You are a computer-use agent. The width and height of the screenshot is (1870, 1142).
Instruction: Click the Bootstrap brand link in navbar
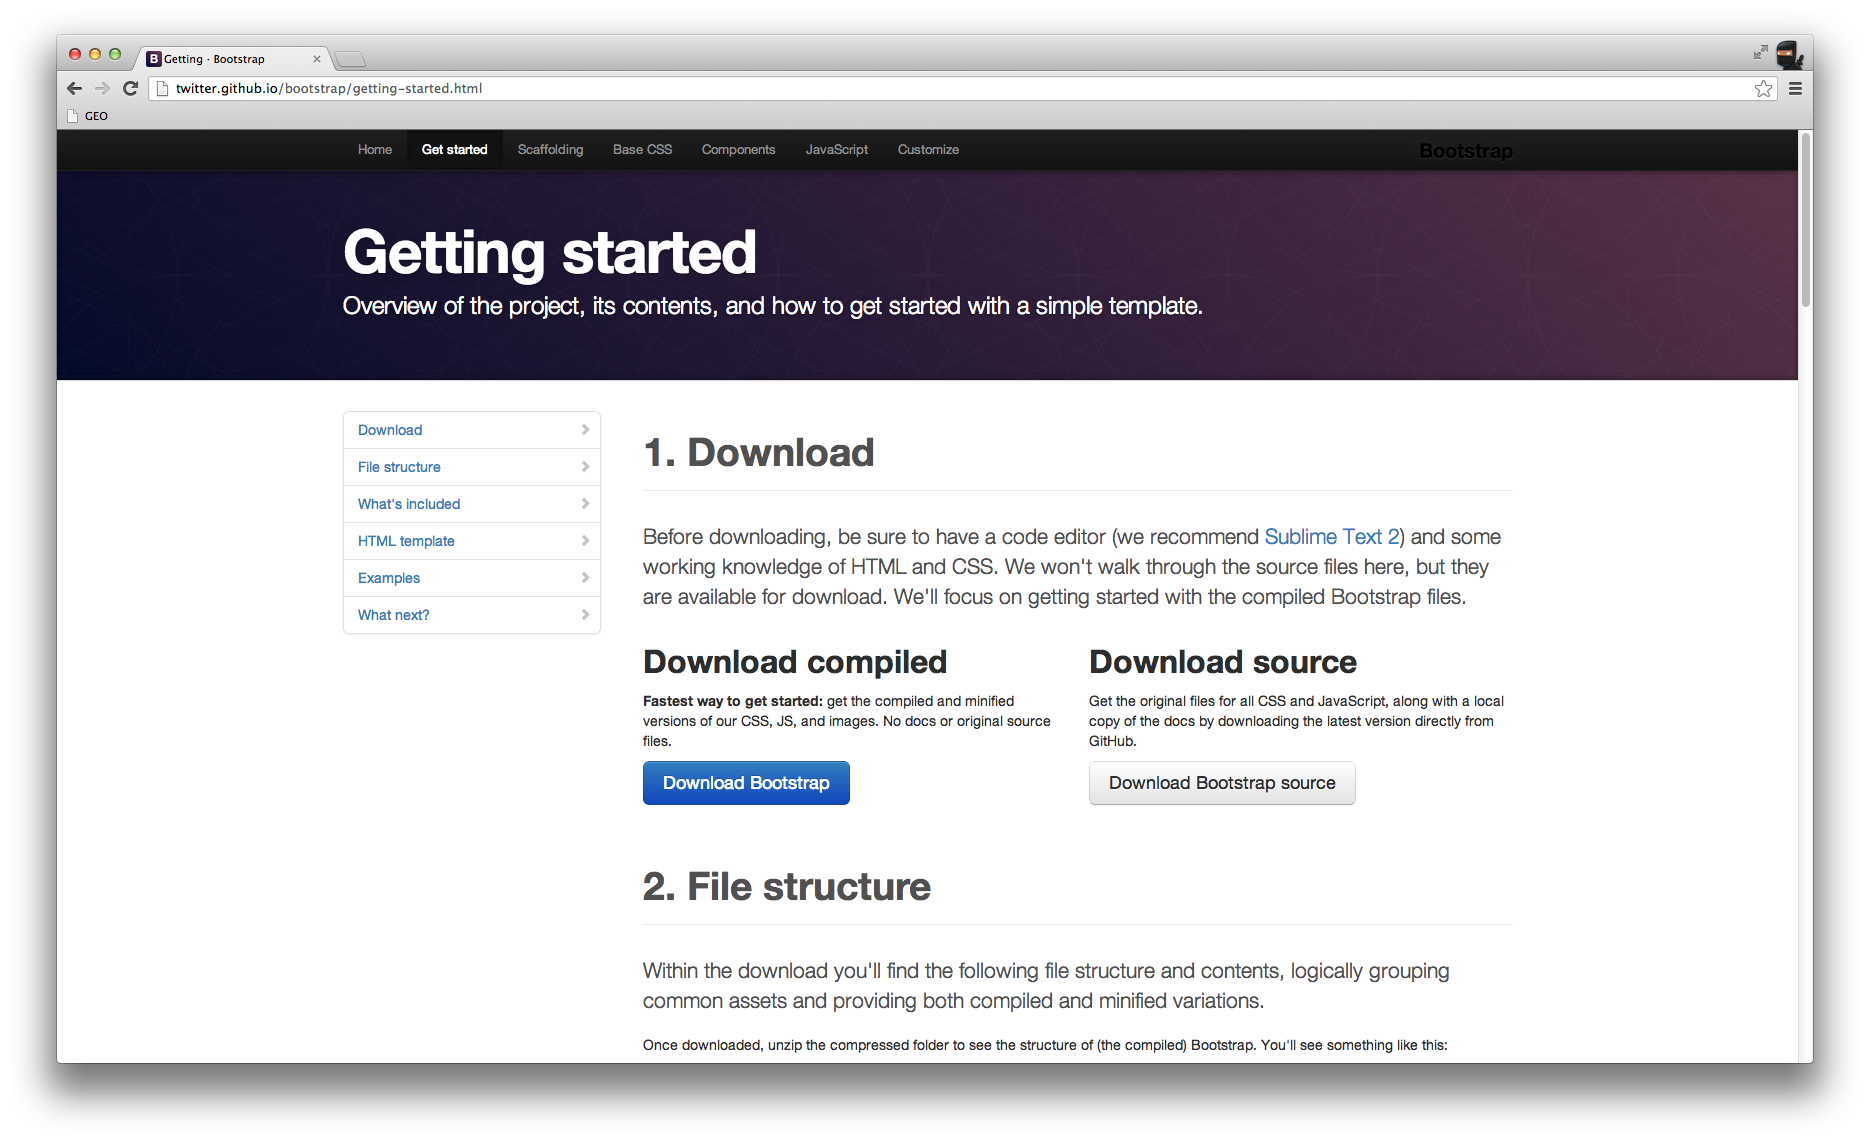(x=1466, y=151)
